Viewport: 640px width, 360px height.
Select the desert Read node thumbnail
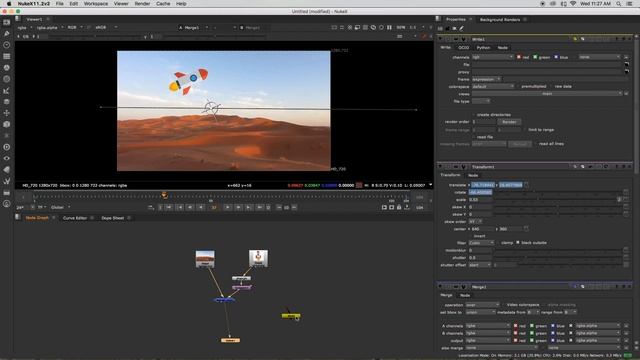pos(205,259)
